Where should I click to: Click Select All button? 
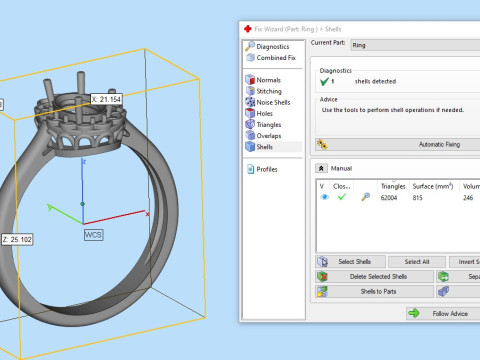click(417, 262)
